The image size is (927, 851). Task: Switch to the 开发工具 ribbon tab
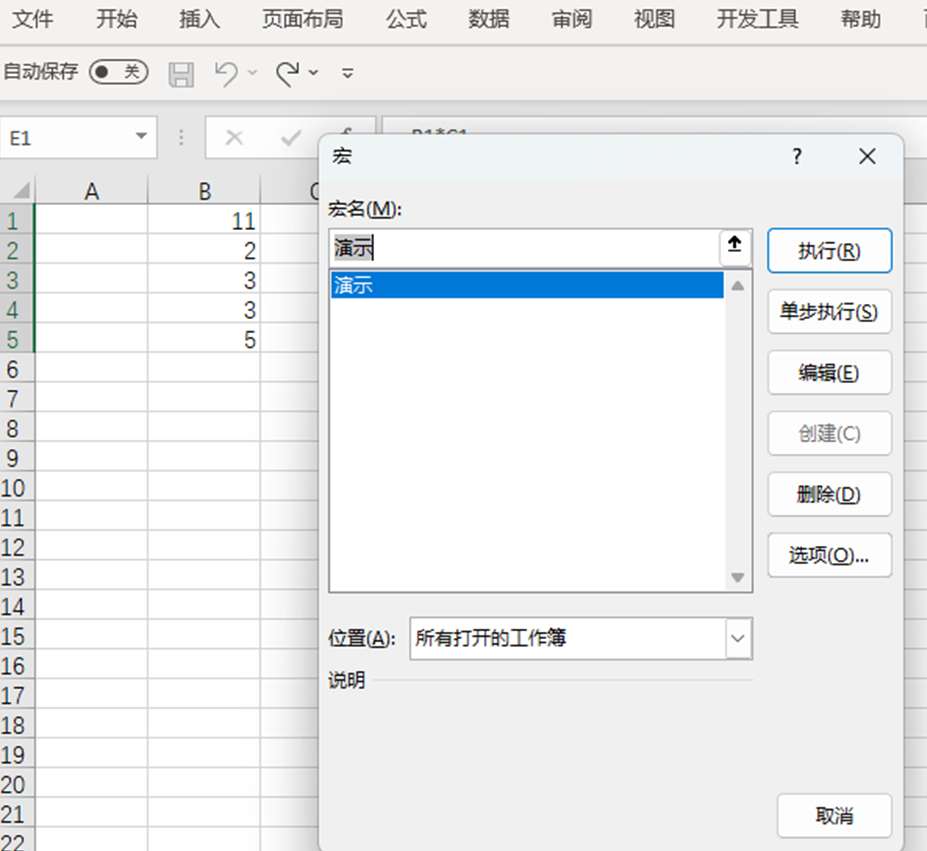click(x=757, y=19)
